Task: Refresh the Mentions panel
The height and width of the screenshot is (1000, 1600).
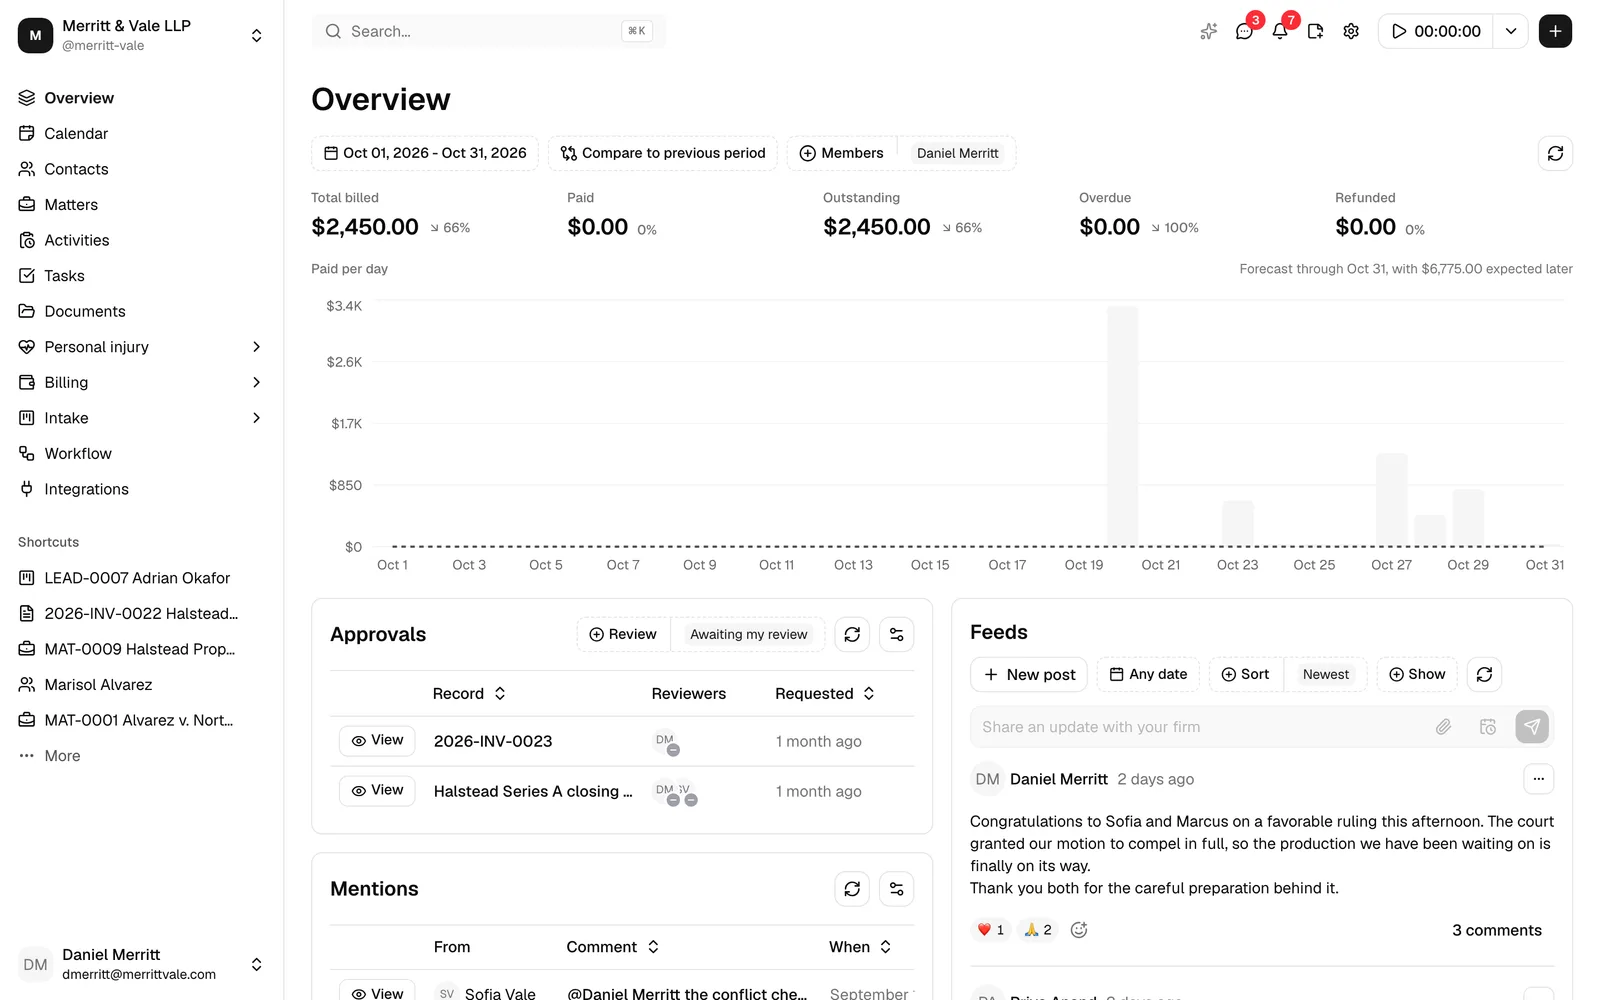Action: 852,888
